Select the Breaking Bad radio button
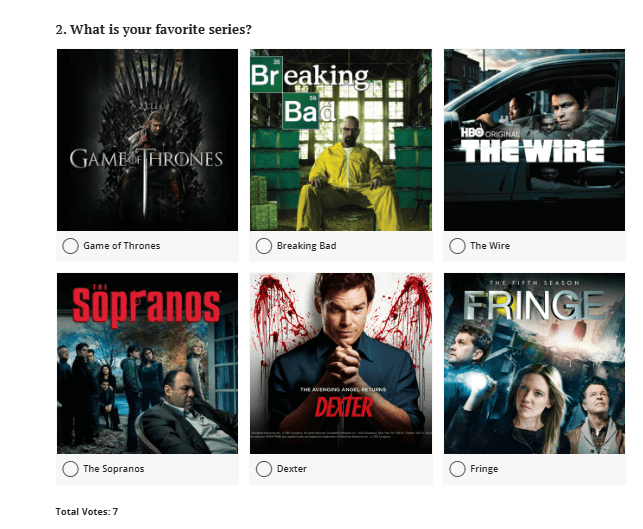Viewport: 643px width, 529px height. tap(264, 246)
